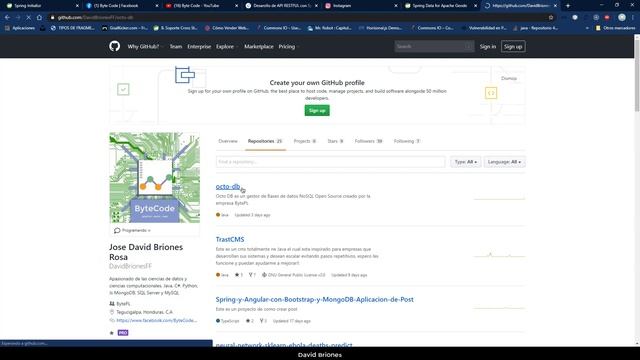Click the Spring-y-Angular repository star count
Screen dimensions: 640x360
click(x=249, y=321)
